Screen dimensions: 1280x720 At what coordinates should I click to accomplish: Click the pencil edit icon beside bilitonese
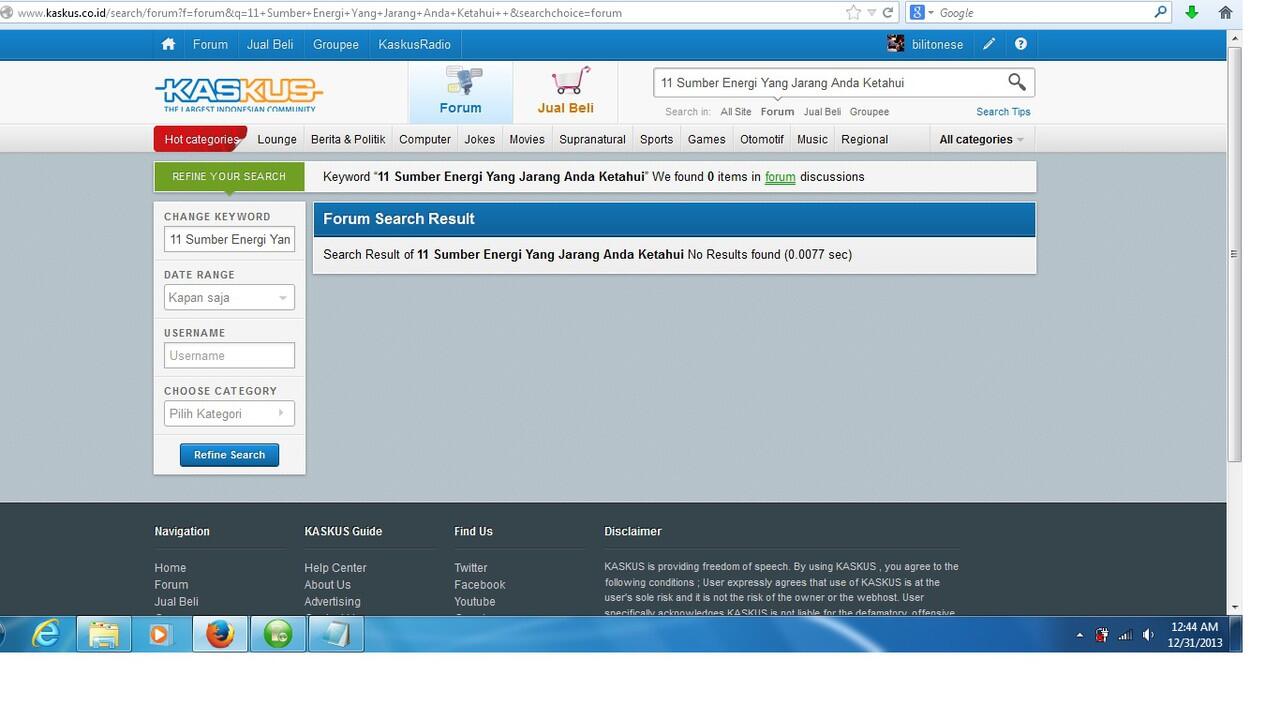pyautogui.click(x=989, y=44)
